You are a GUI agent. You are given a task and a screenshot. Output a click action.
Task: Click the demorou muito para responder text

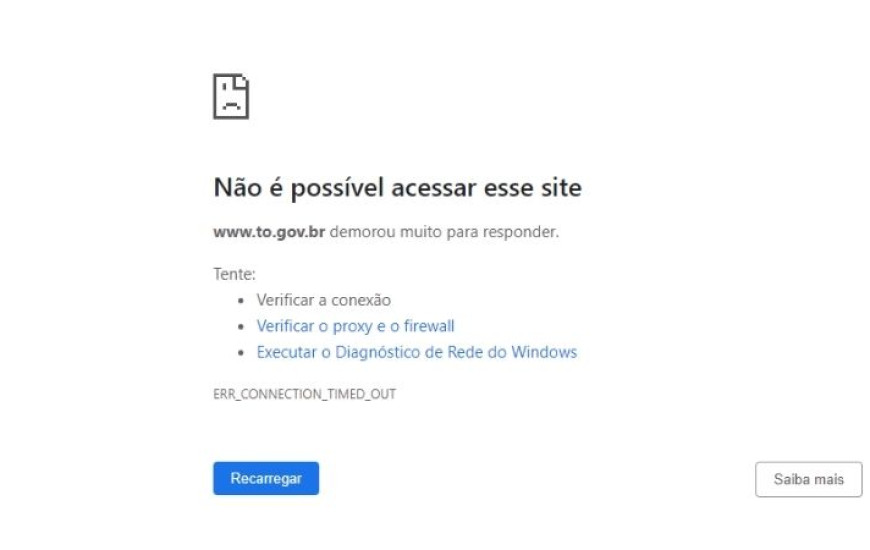(x=444, y=232)
